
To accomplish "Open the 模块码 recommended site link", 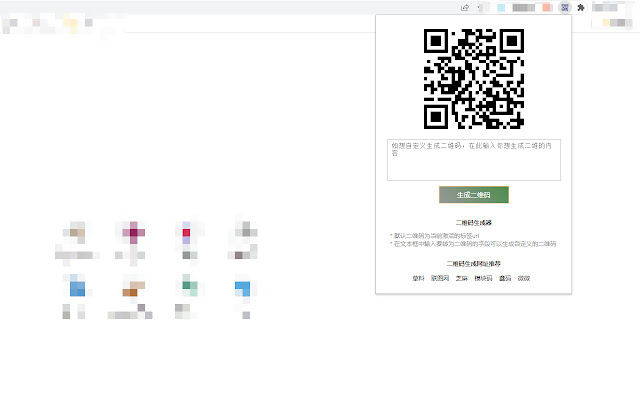I will tap(483, 278).
